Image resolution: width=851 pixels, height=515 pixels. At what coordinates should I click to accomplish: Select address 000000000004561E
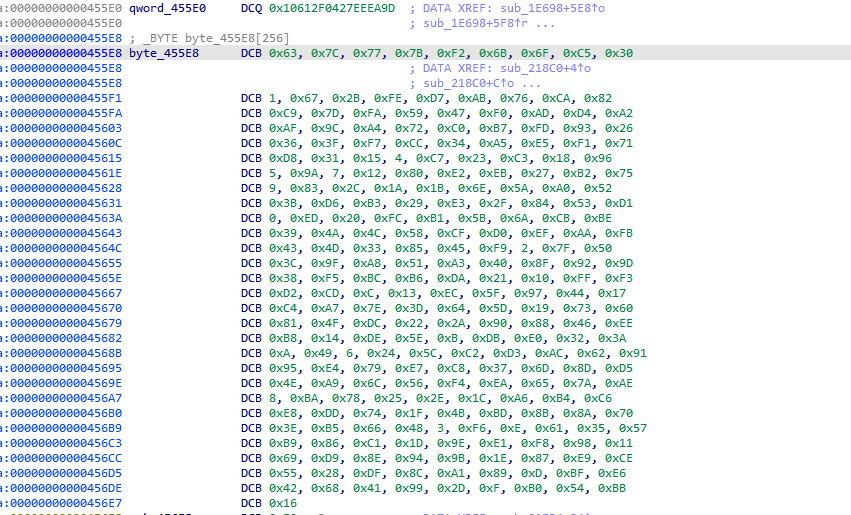pyautogui.click(x=66, y=173)
